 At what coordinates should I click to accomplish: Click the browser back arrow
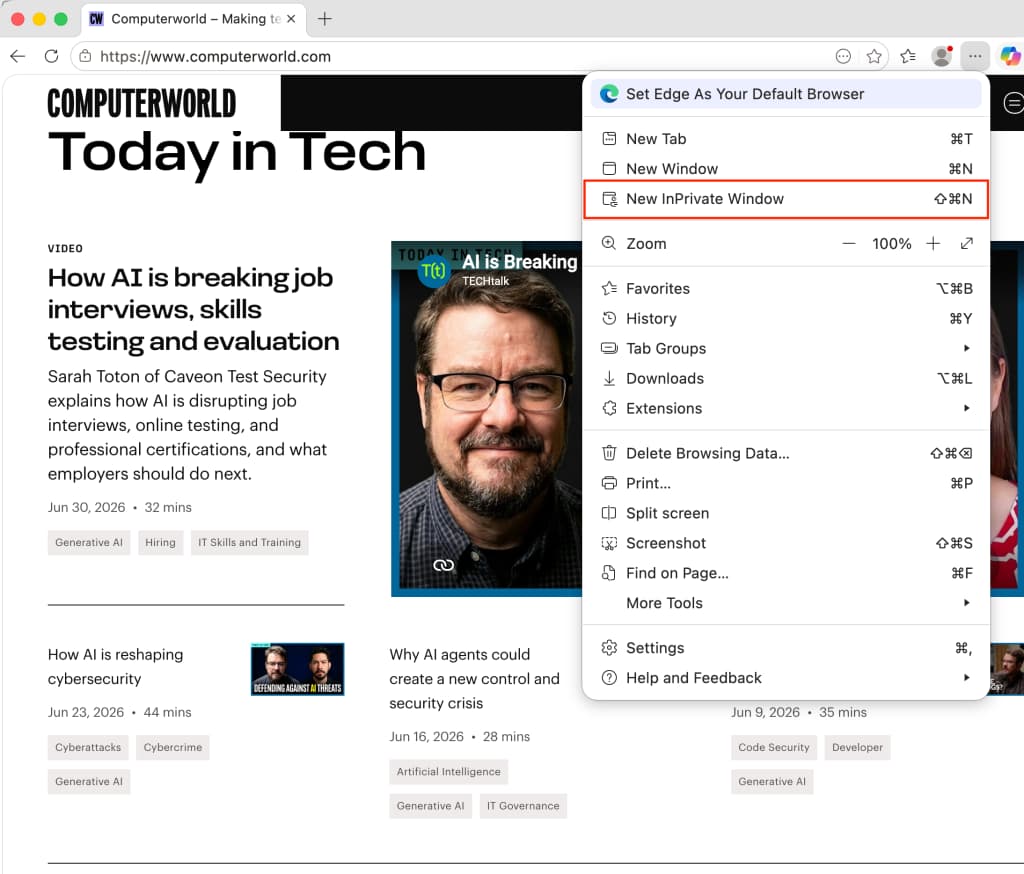click(x=18, y=56)
